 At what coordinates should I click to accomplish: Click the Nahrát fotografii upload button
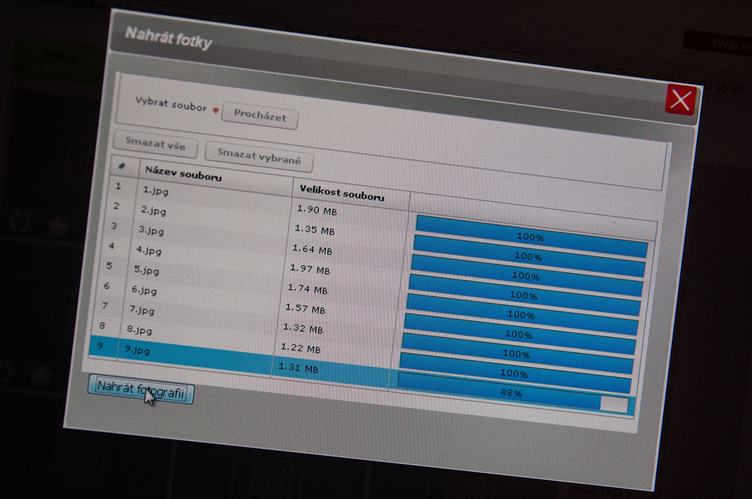coord(141,390)
